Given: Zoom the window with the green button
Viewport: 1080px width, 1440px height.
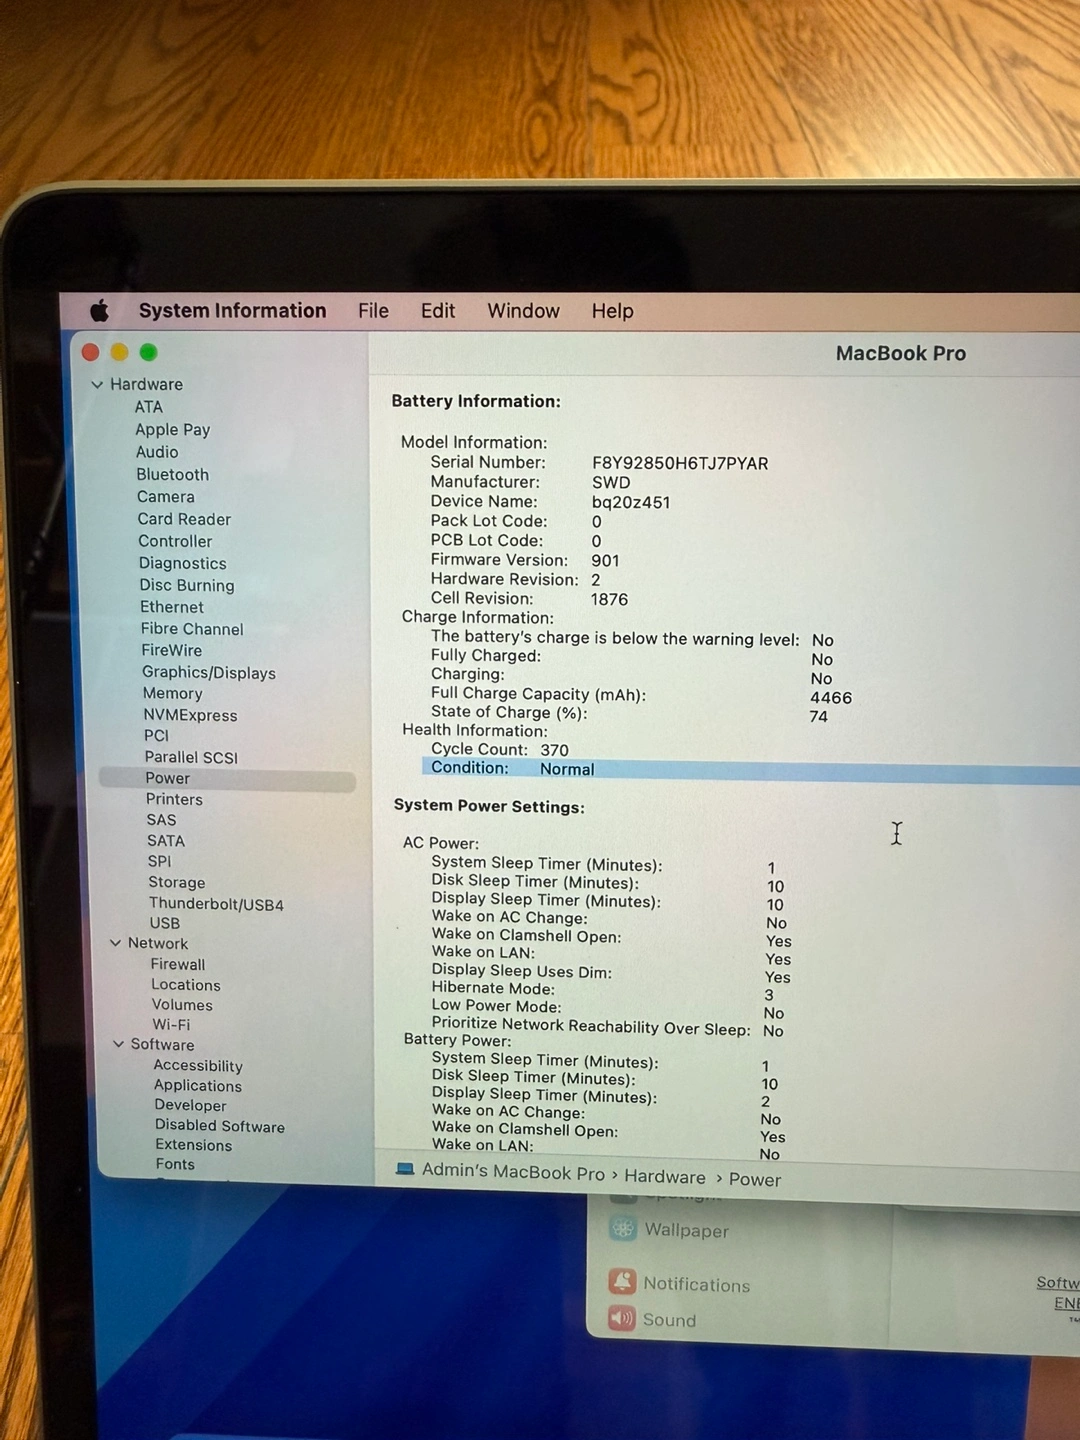Looking at the screenshot, I should coord(148,352).
